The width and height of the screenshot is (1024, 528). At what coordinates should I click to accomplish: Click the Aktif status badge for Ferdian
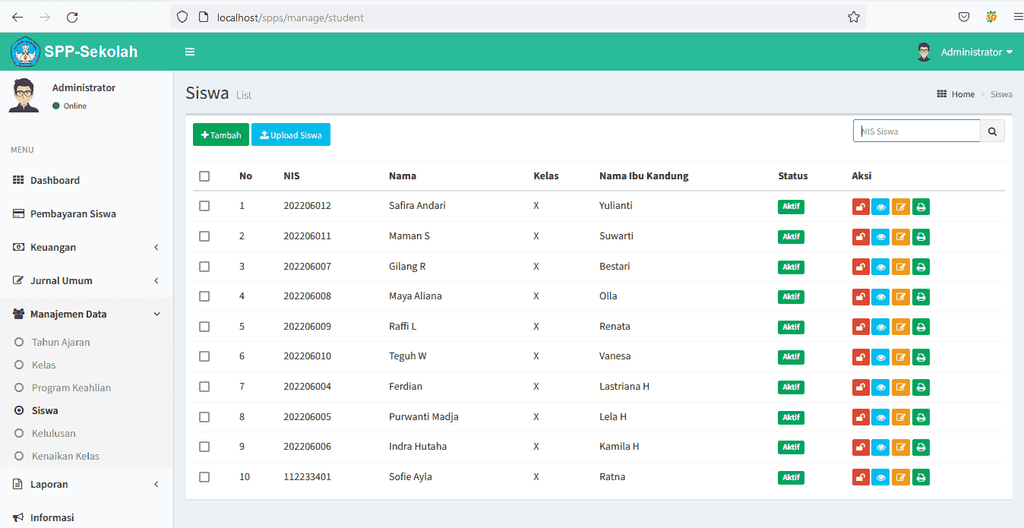click(791, 387)
